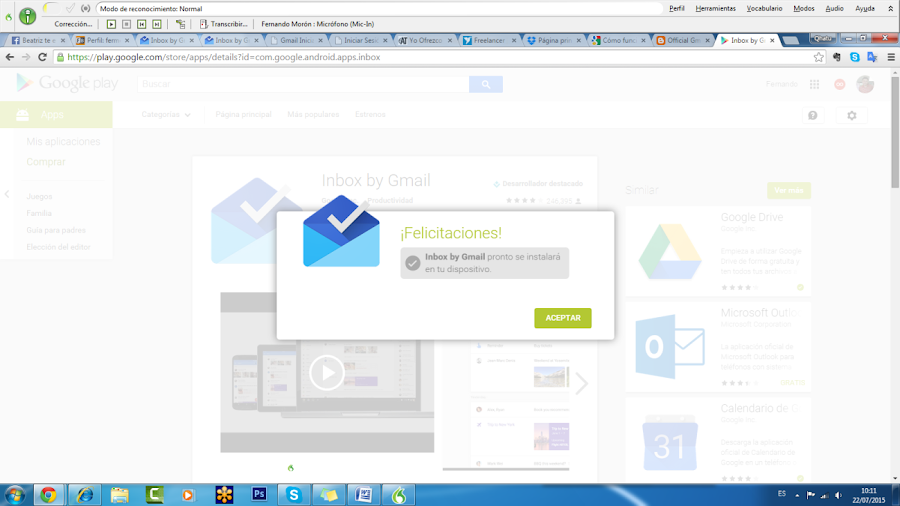Collapse the DragonBar with double chevron
Screen dimensions: 900x506
890,9
